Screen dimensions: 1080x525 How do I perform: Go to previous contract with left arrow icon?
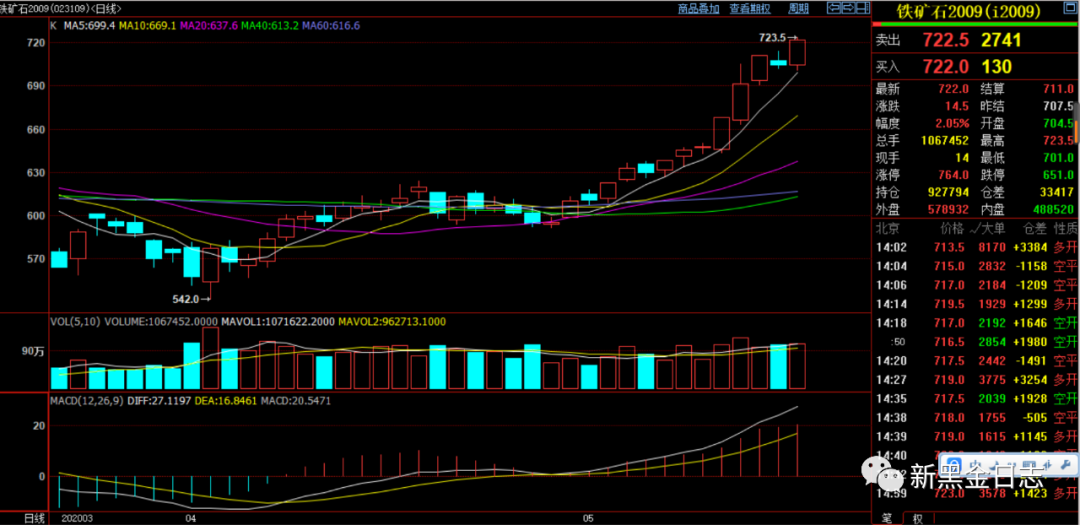tap(833, 8)
